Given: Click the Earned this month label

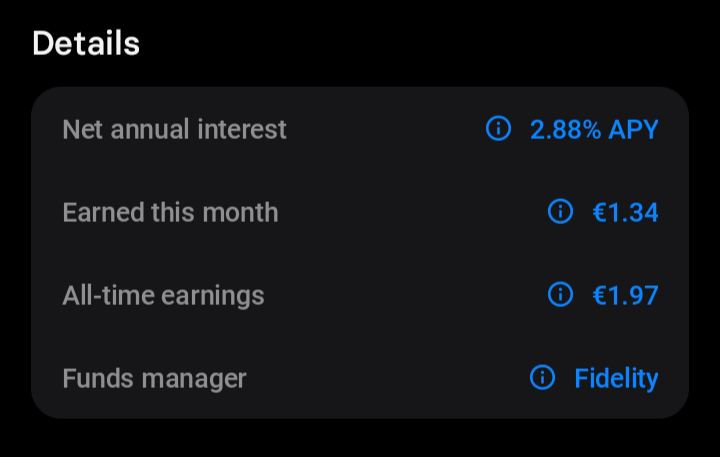Looking at the screenshot, I should tap(170, 212).
